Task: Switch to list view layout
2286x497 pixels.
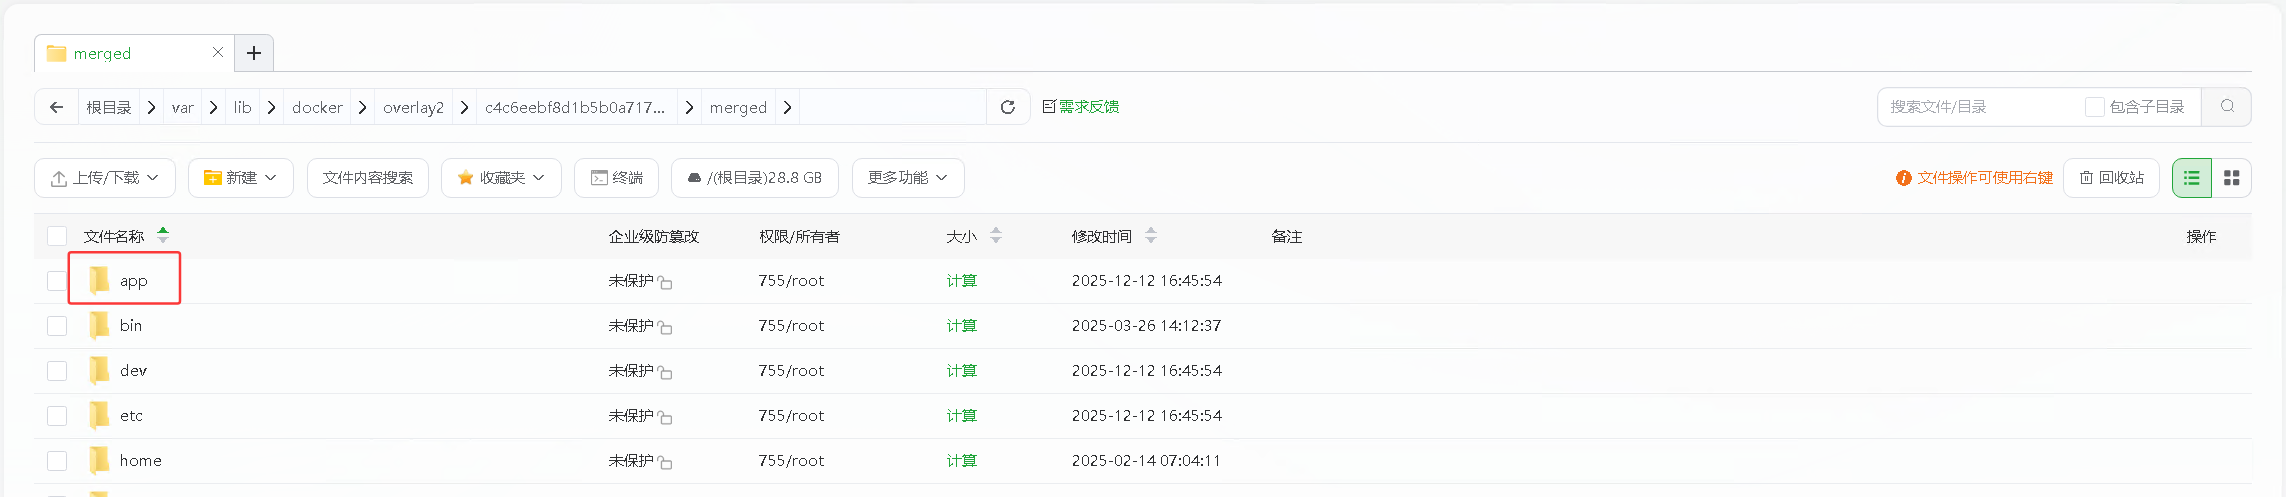Action: [x=2192, y=178]
